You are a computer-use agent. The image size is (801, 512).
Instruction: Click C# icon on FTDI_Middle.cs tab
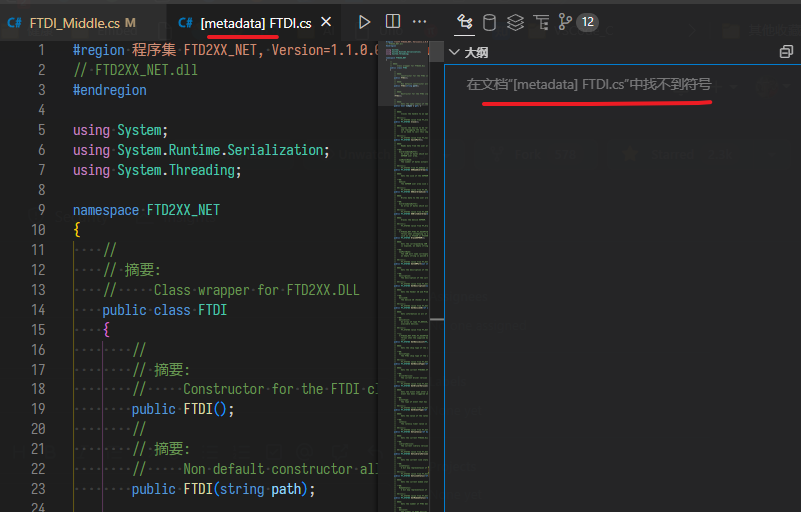[15, 23]
